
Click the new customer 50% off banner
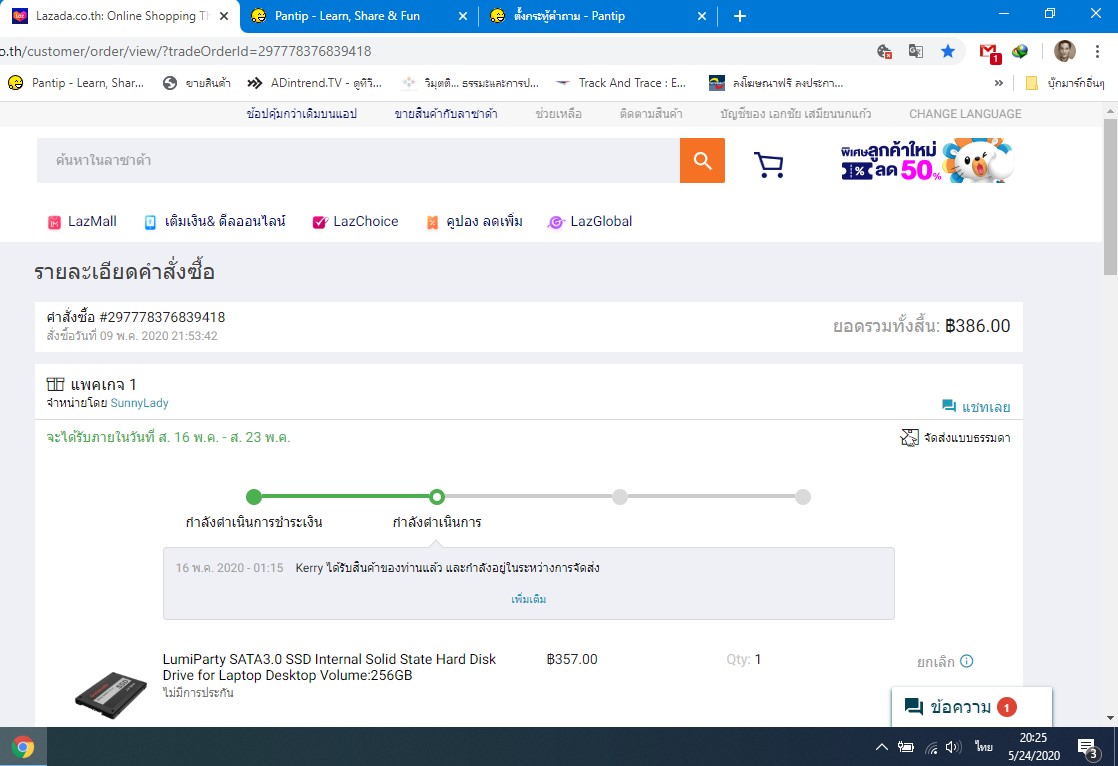(927, 161)
